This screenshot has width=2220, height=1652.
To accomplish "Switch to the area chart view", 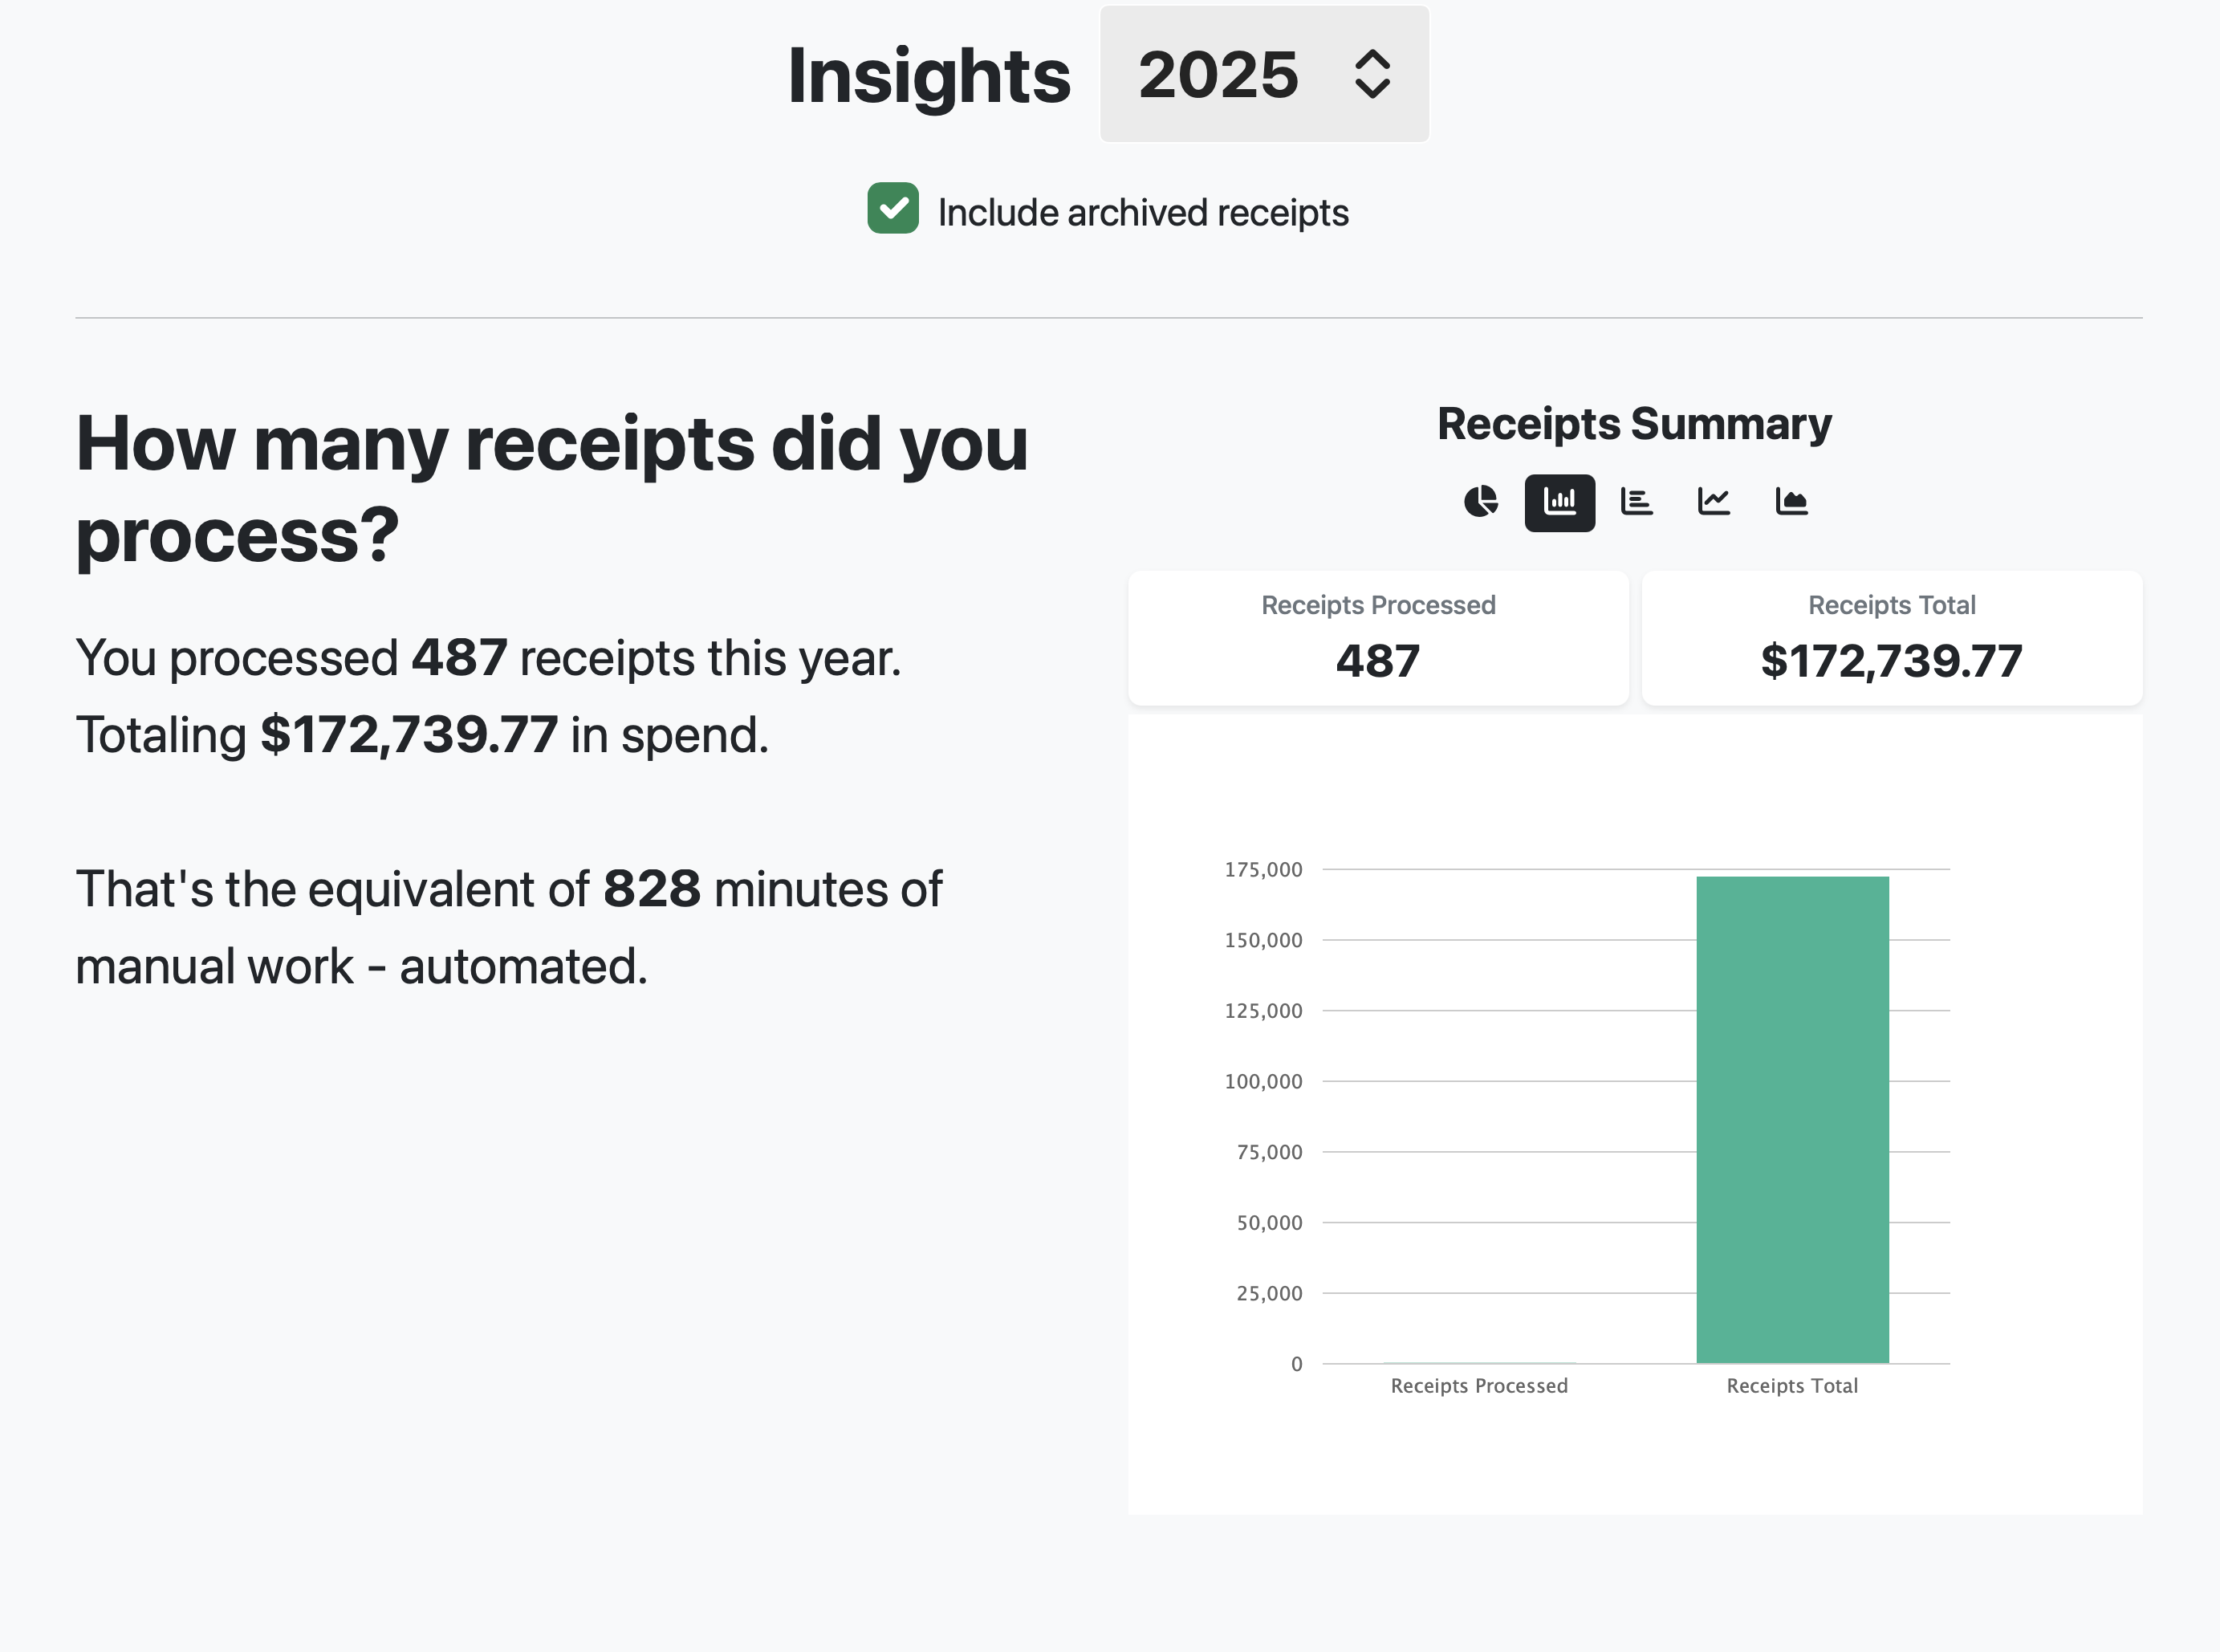I will pos(1791,503).
